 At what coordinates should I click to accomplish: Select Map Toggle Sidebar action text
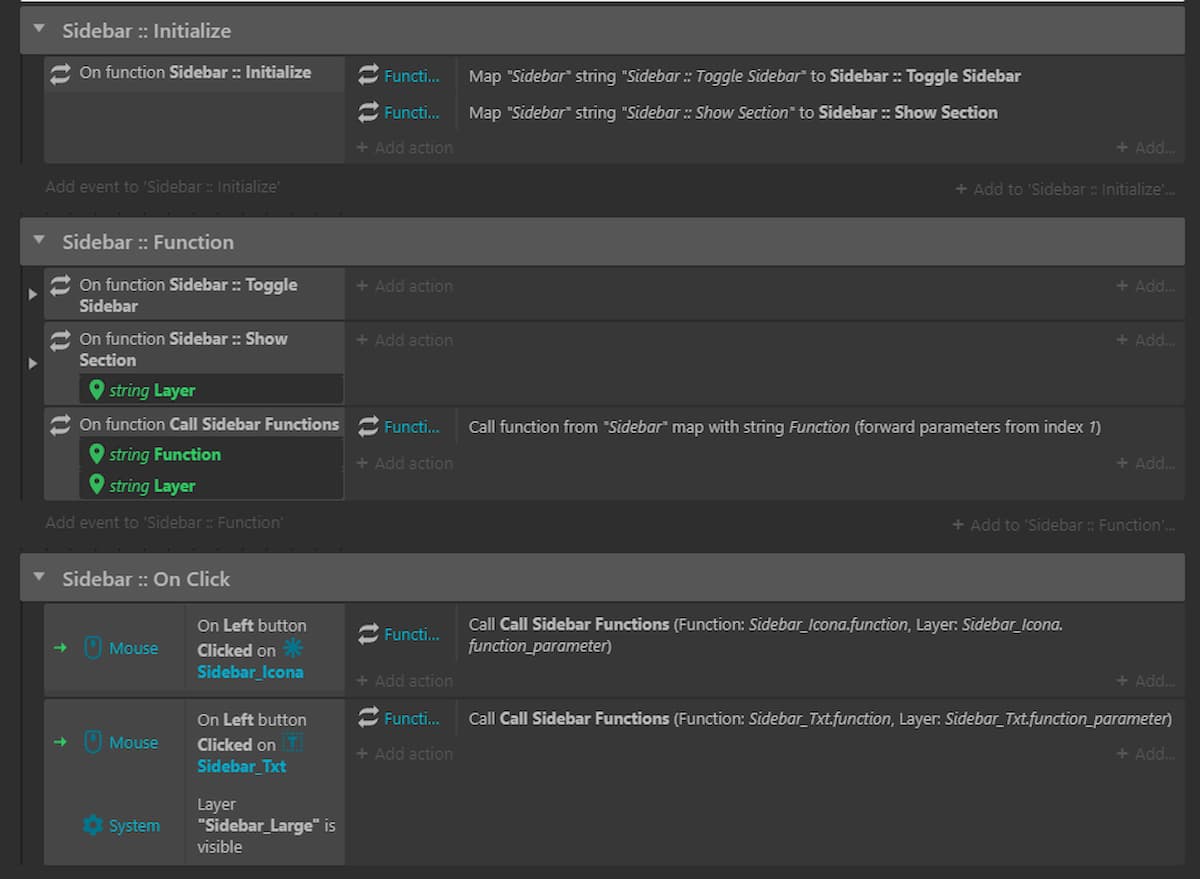(745, 76)
